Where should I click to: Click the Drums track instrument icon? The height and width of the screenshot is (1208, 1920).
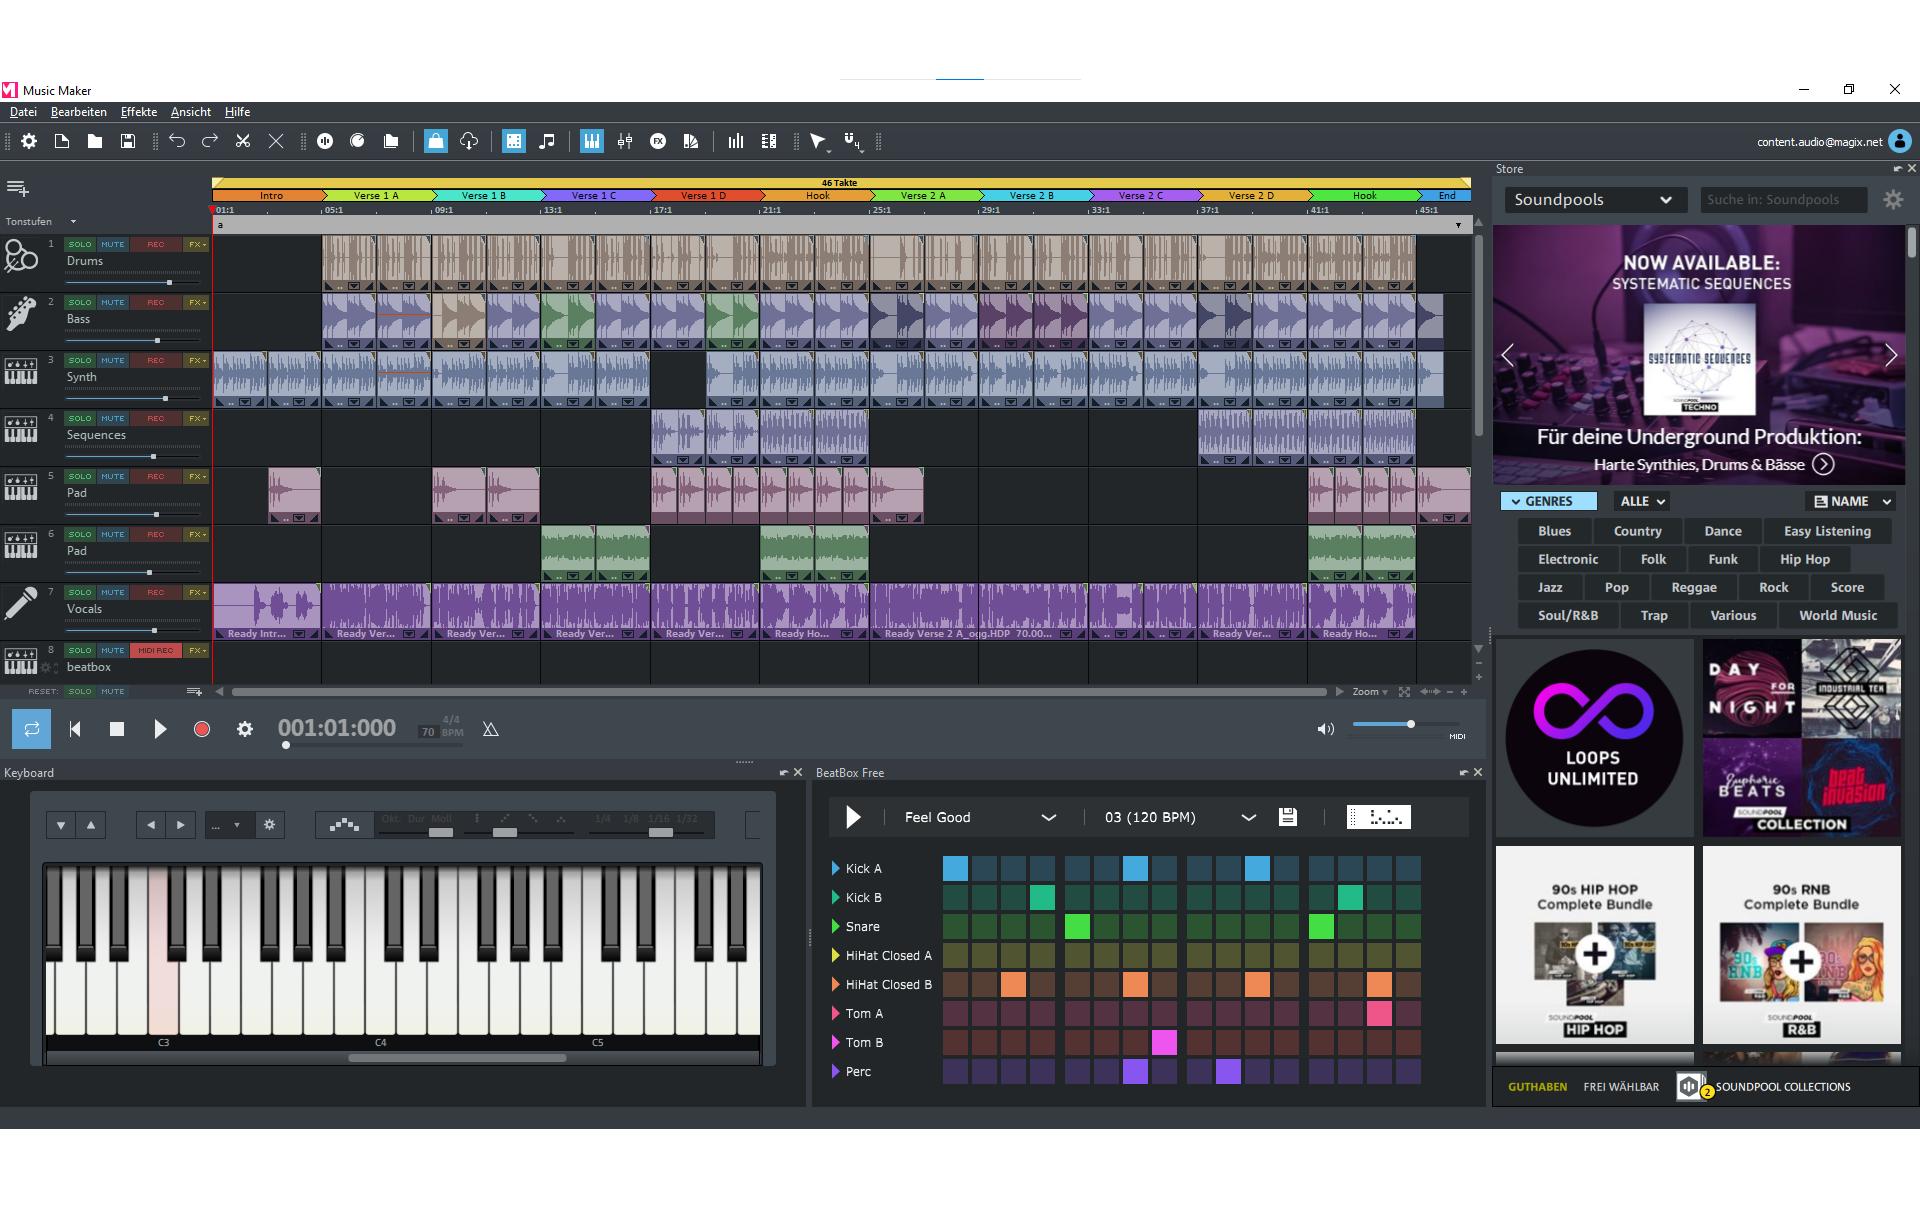21,257
